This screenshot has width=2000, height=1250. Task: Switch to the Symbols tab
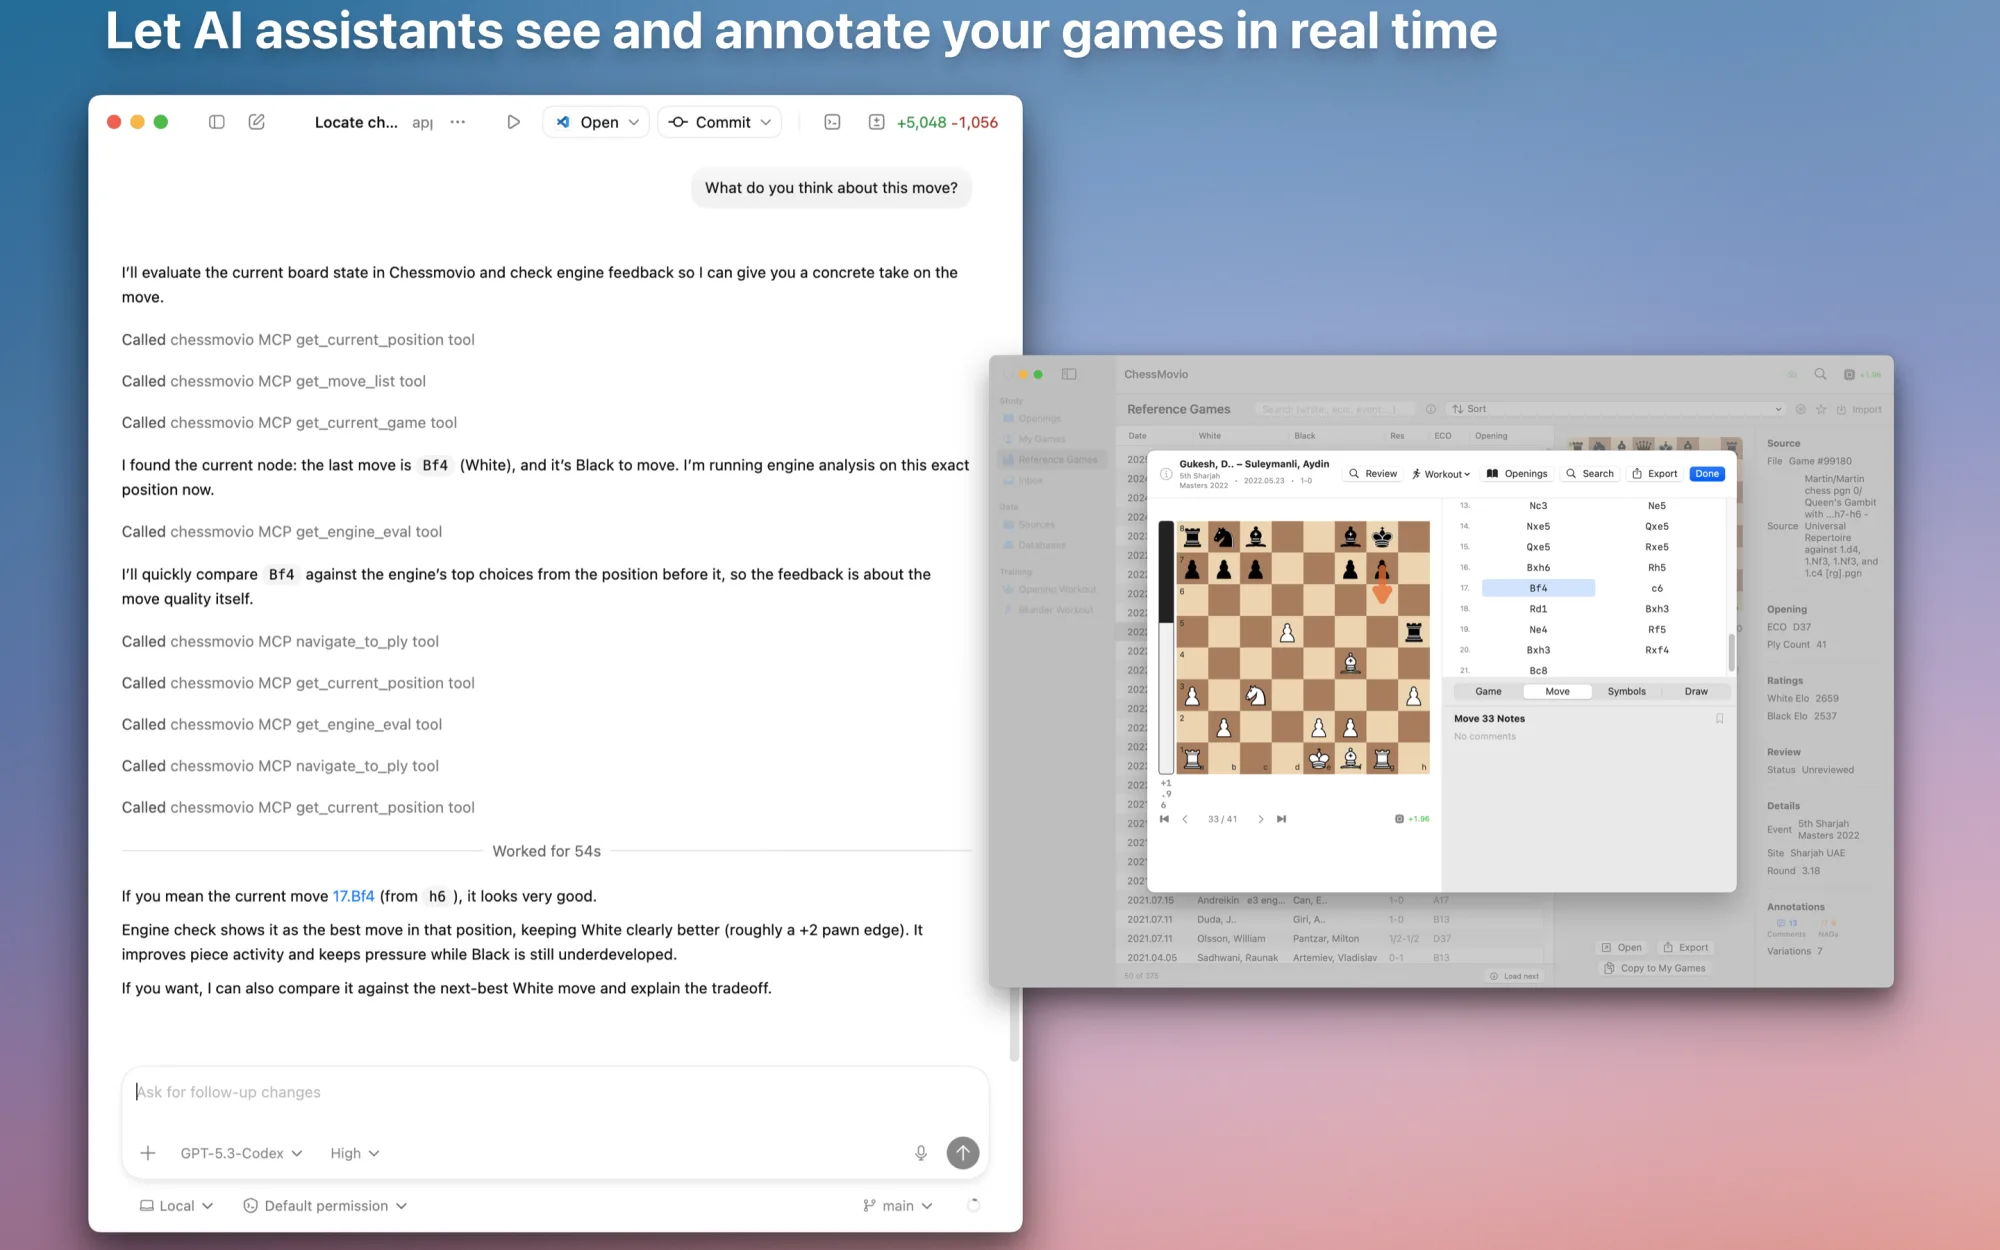(1626, 691)
